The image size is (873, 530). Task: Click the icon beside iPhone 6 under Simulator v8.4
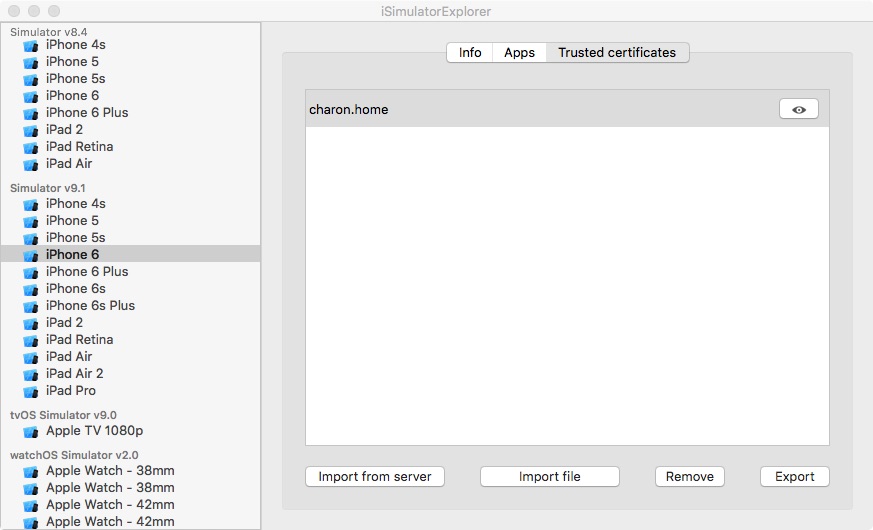31,97
